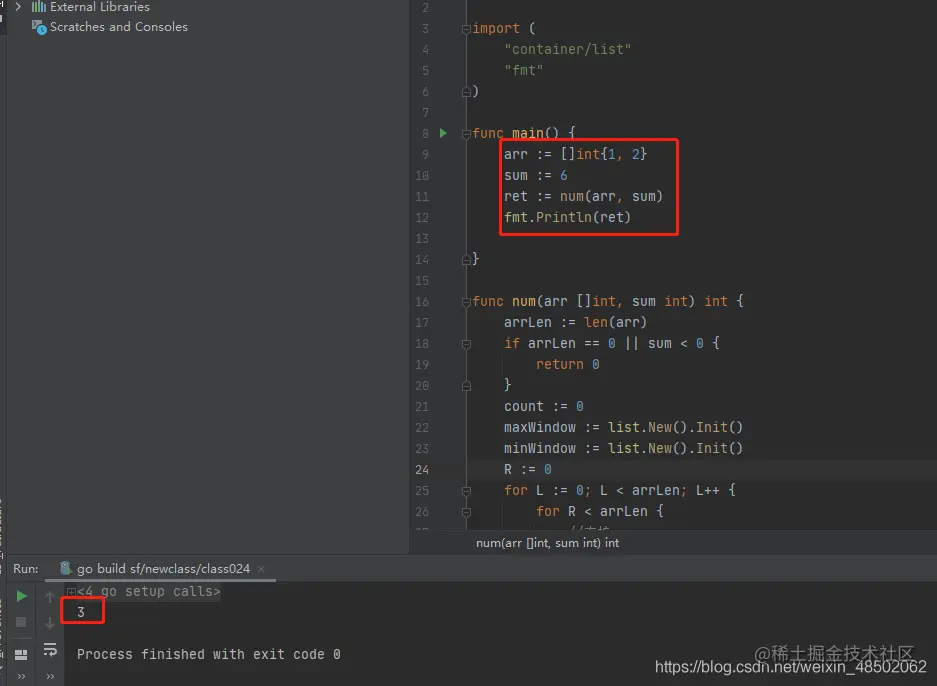The height and width of the screenshot is (686, 937).
Task: Click the Go gopher icon on Run tab
Action: [66, 568]
